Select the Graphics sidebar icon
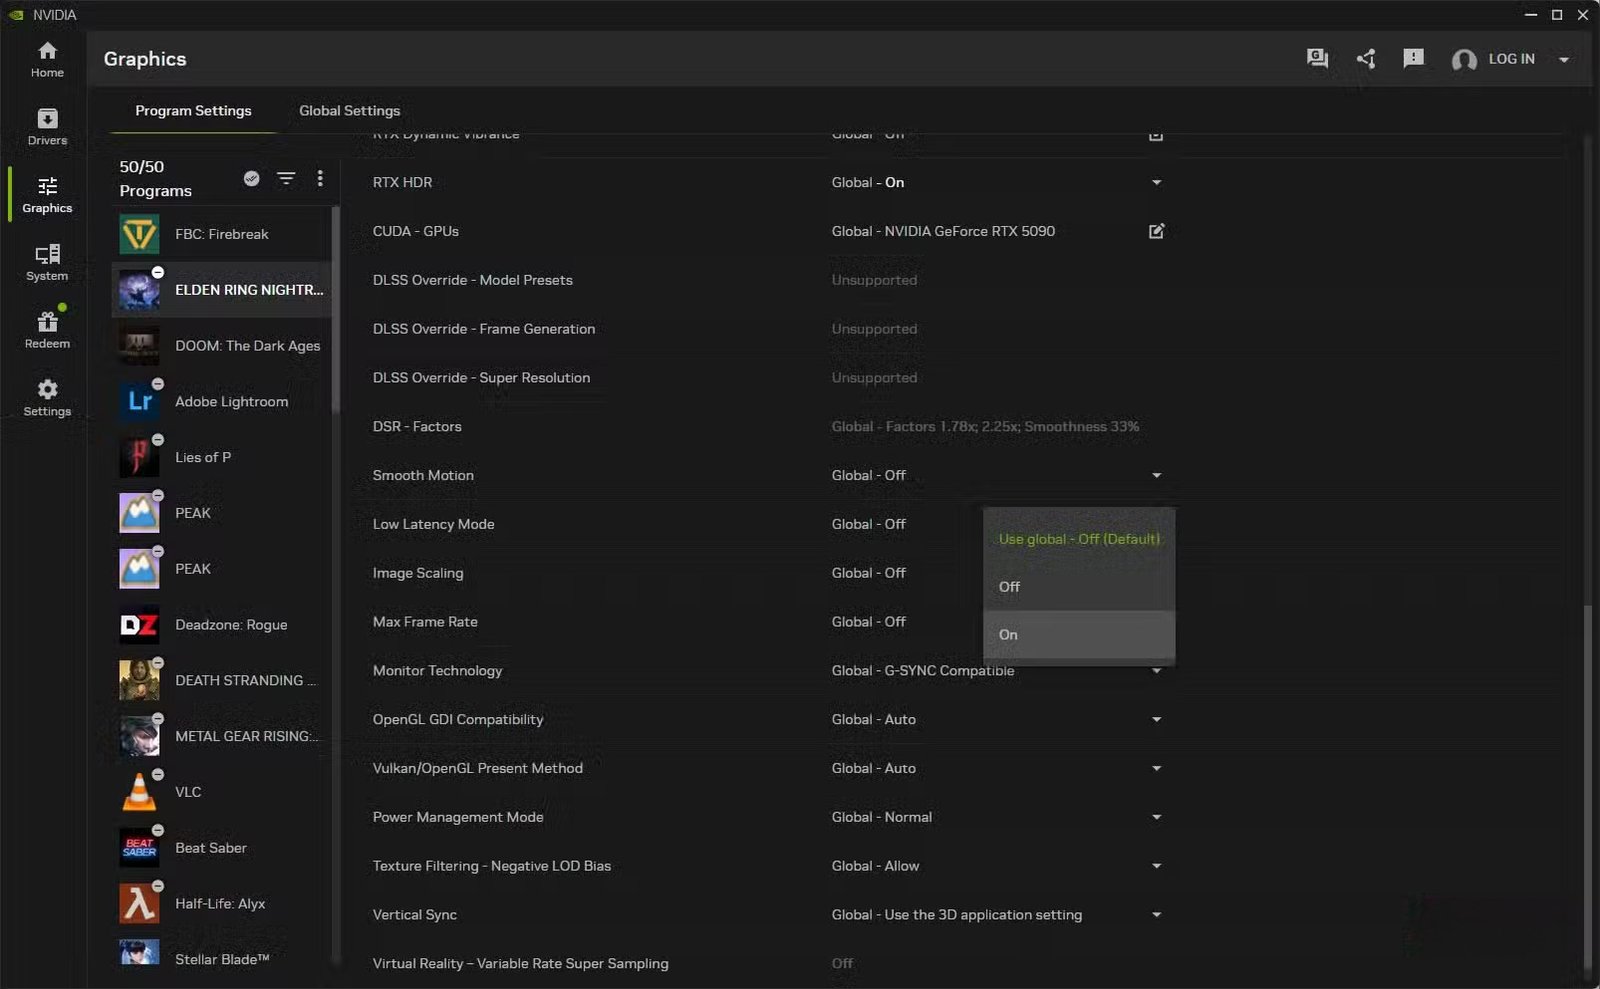Viewport: 1600px width, 989px height. 46,194
